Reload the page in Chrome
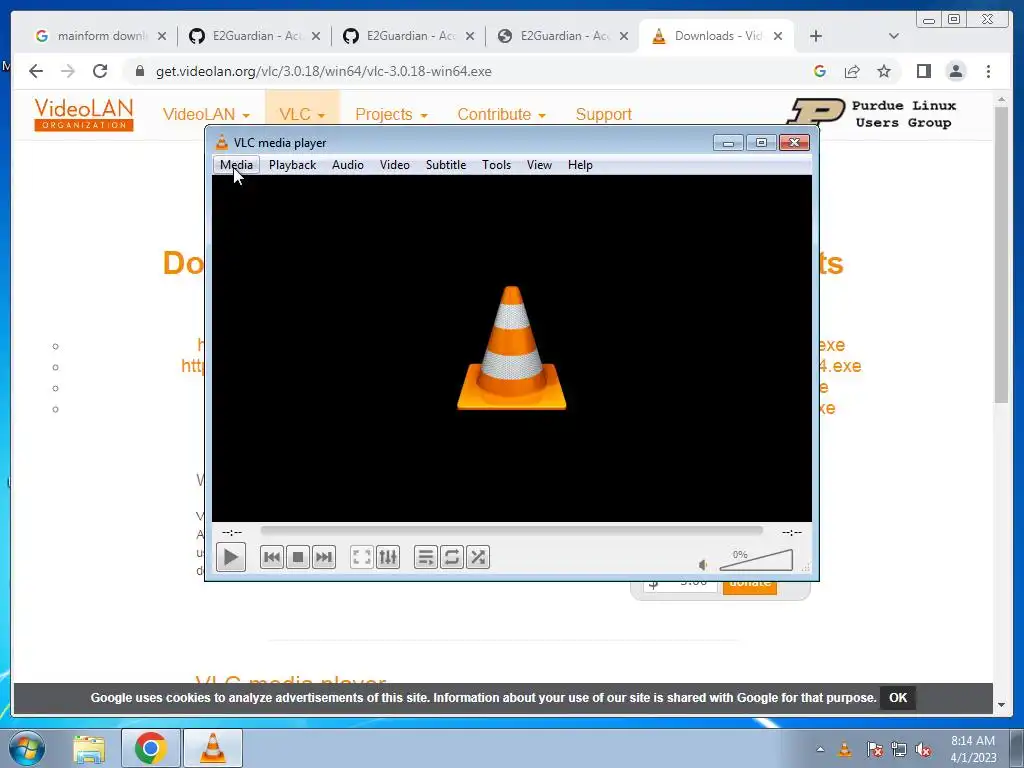Image resolution: width=1024 pixels, height=768 pixels. (100, 71)
